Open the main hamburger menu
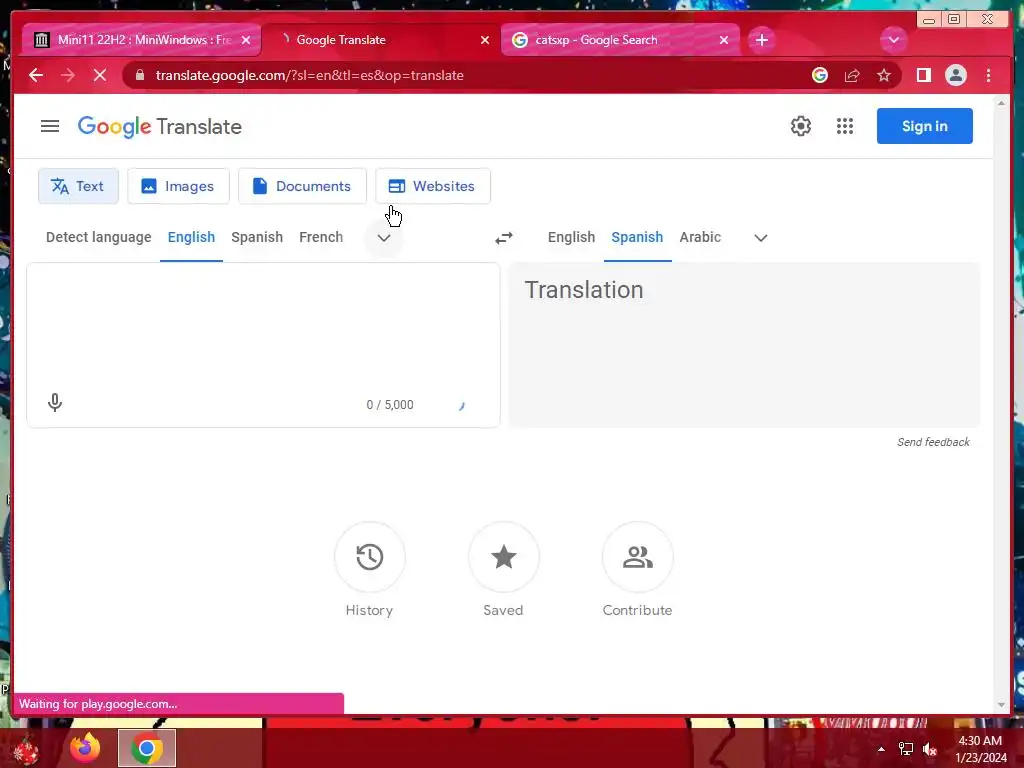Viewport: 1024px width, 768px height. [50, 126]
